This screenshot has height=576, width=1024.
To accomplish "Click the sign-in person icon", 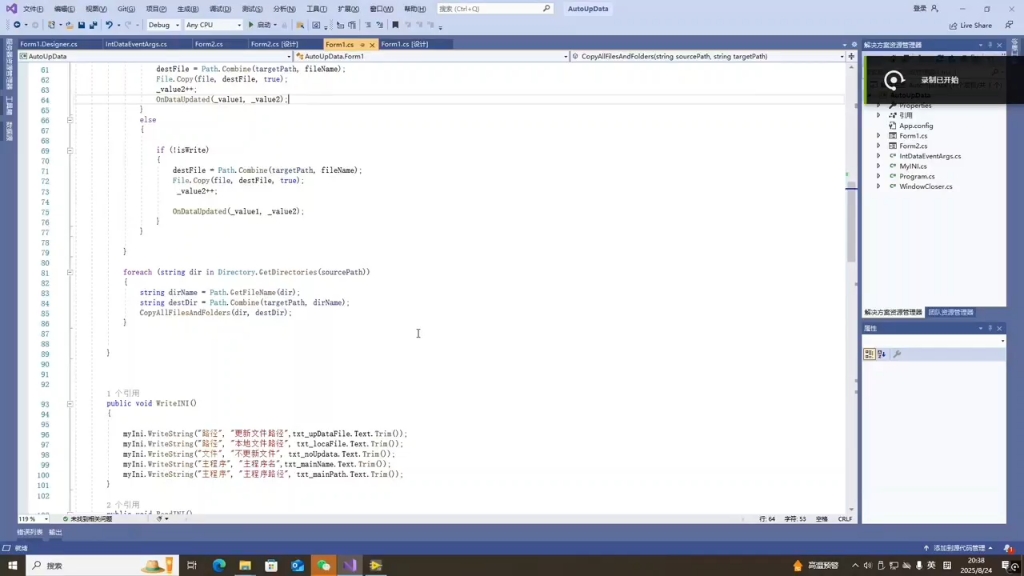I will point(935,8).
